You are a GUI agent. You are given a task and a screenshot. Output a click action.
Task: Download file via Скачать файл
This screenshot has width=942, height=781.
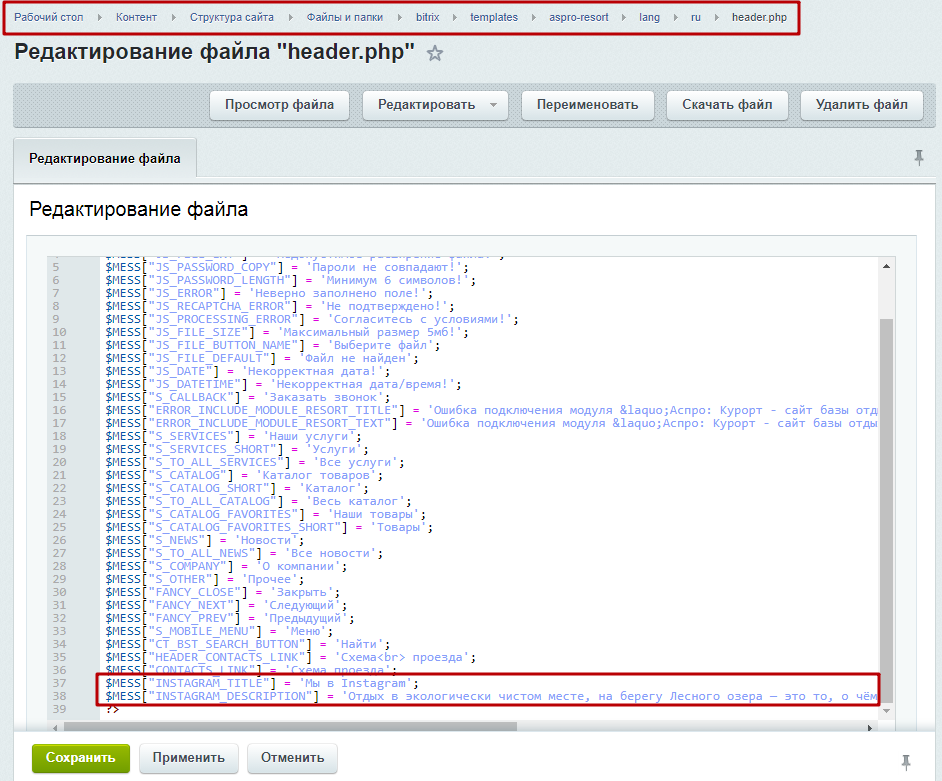tap(727, 105)
